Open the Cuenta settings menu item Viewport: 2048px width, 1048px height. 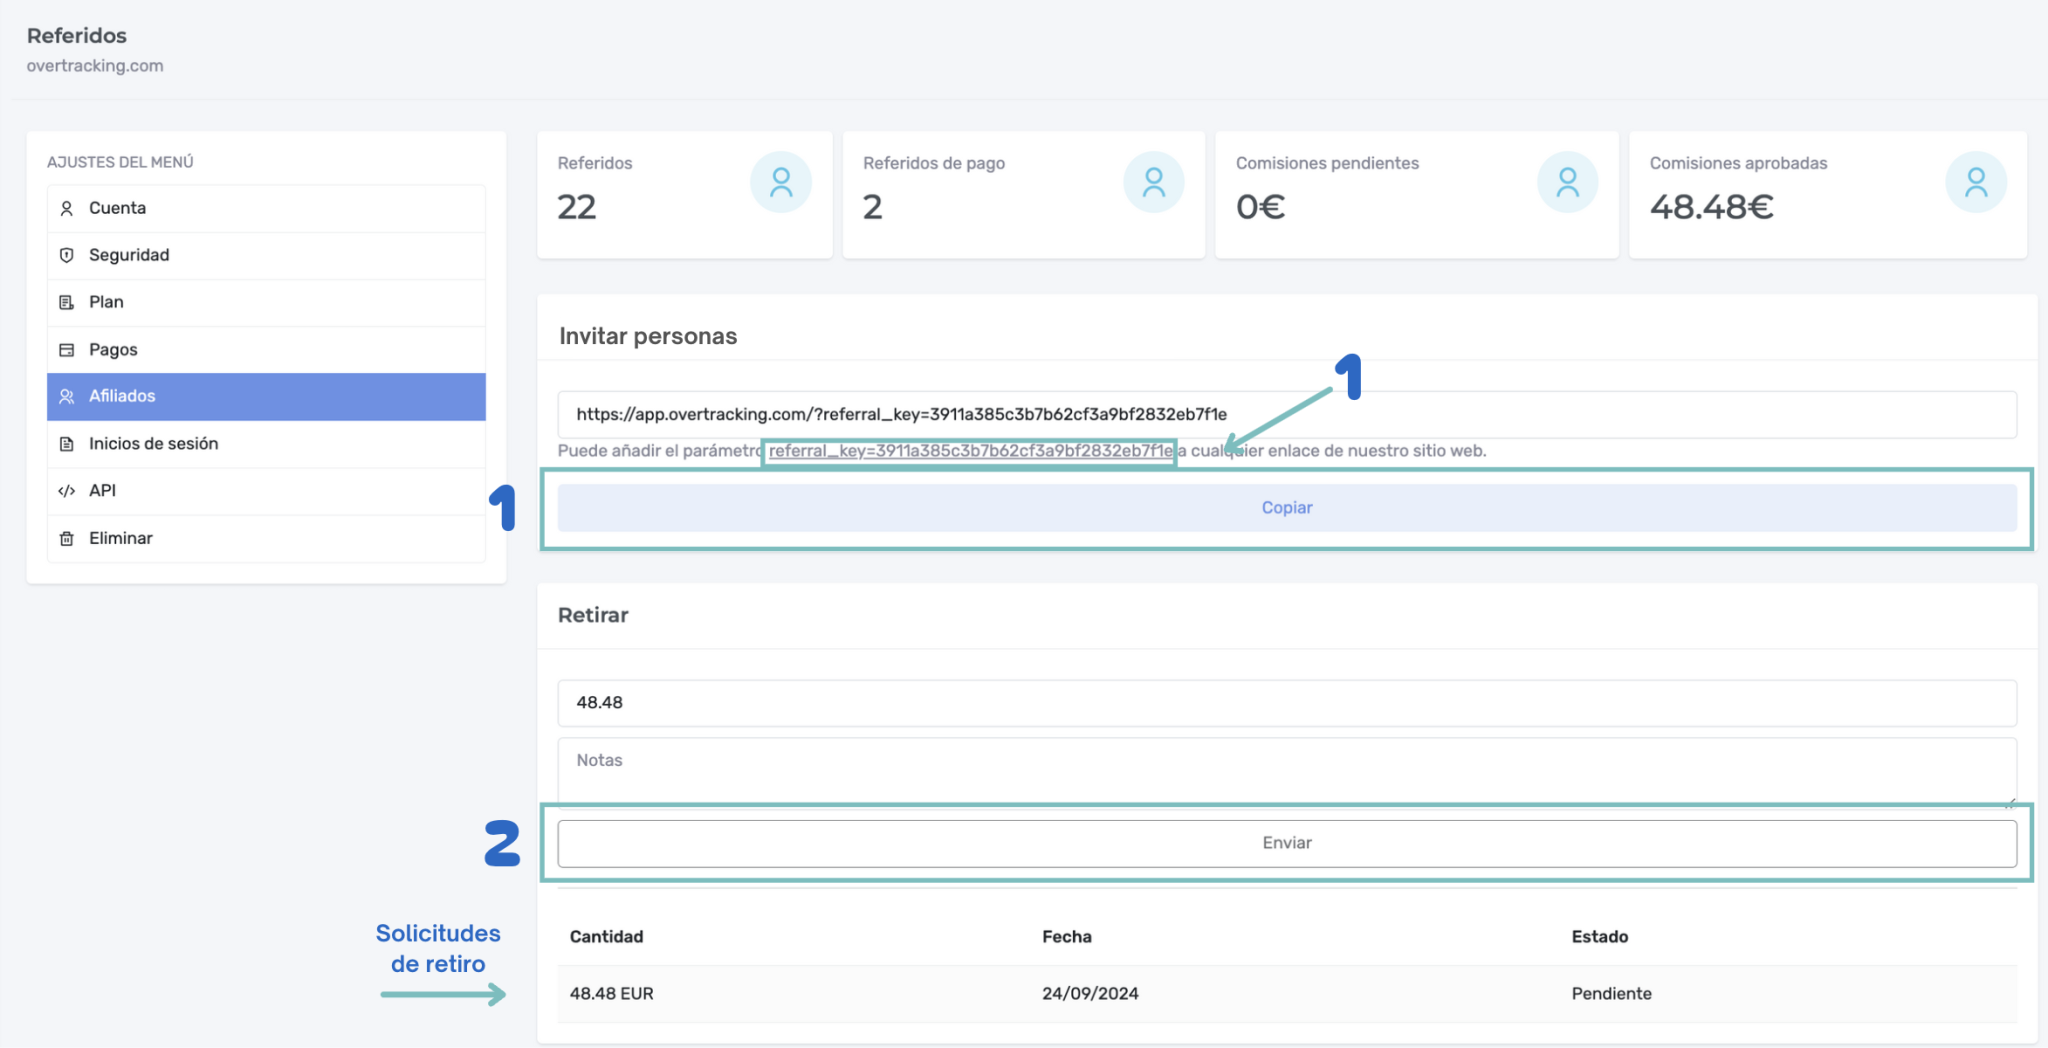coord(266,208)
